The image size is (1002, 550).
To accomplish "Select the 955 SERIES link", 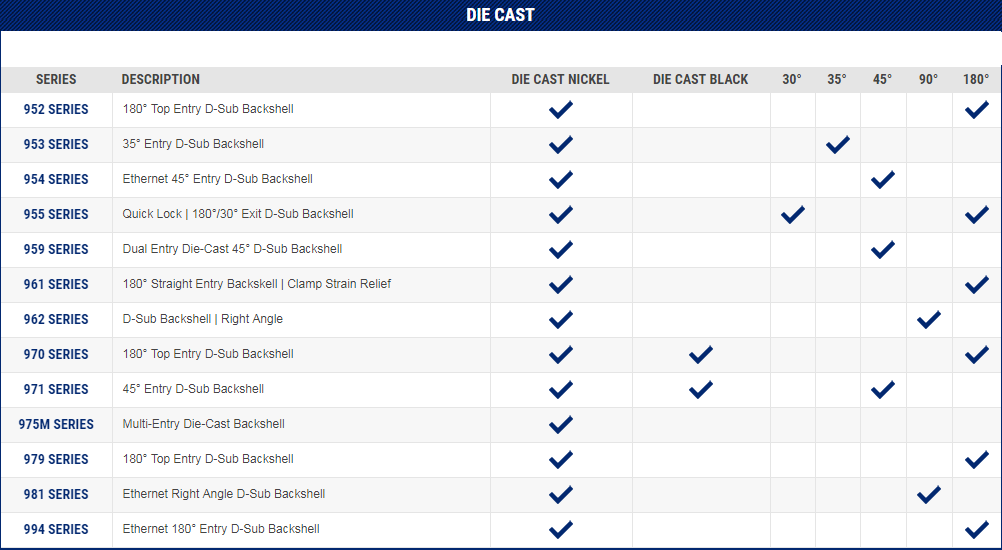I will click(56, 214).
